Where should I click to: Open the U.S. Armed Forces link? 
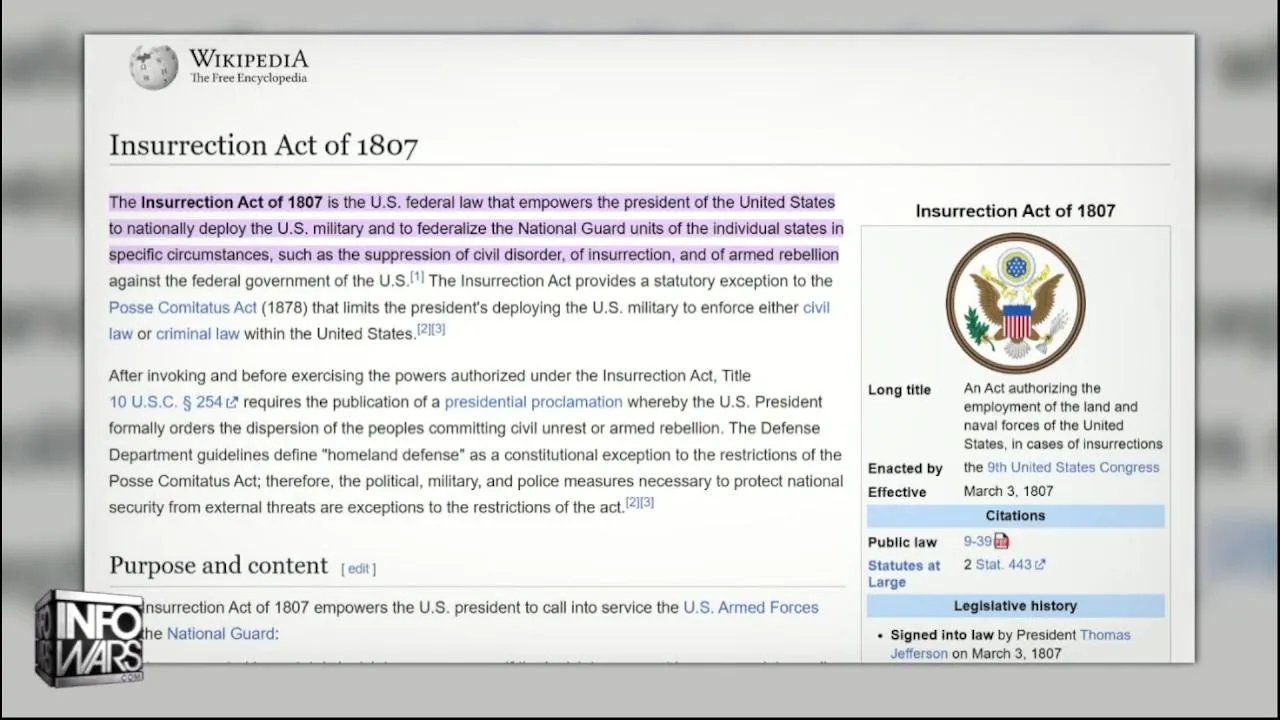click(x=750, y=607)
